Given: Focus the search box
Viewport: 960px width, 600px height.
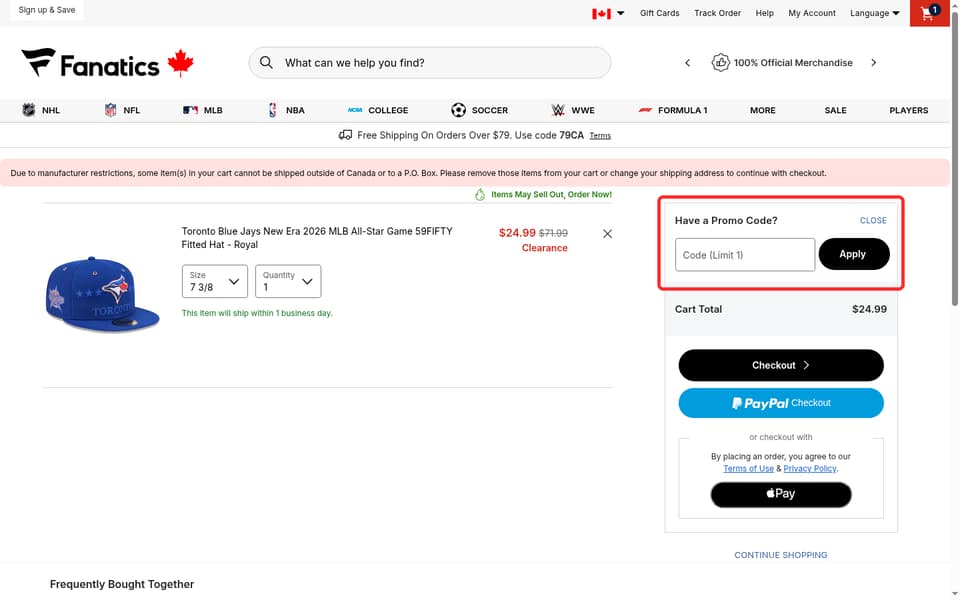Looking at the screenshot, I should coord(430,62).
